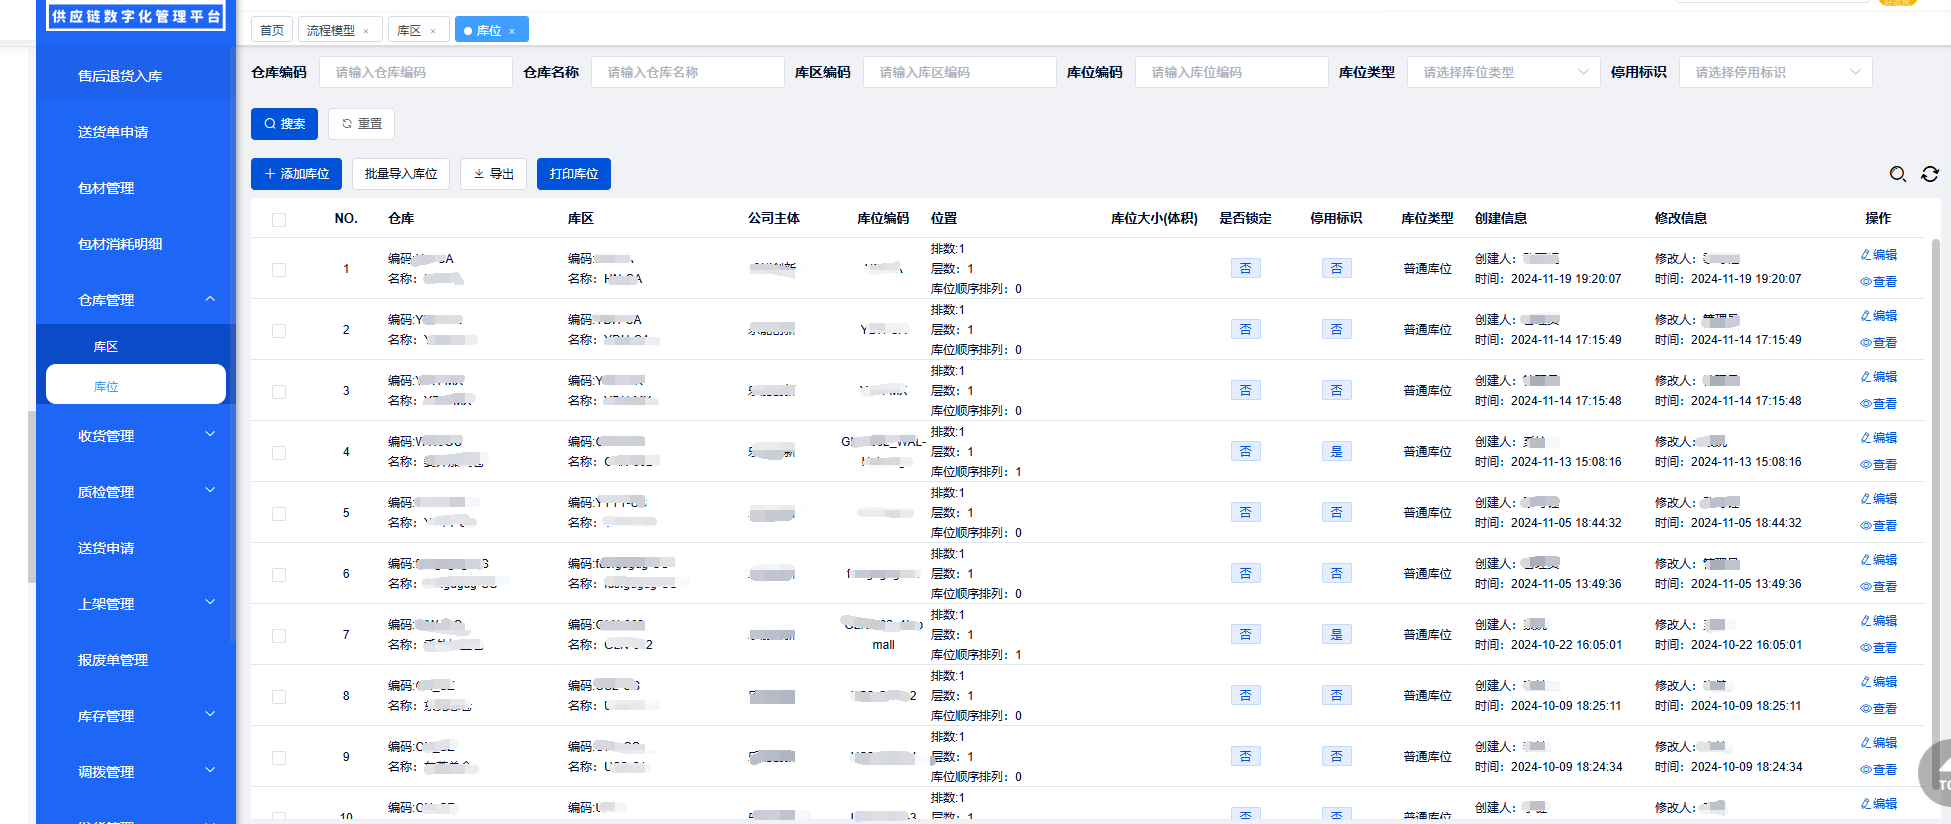This screenshot has width=1951, height=824.
Task: Click the edit pencil icon in row 1
Action: (1866, 255)
